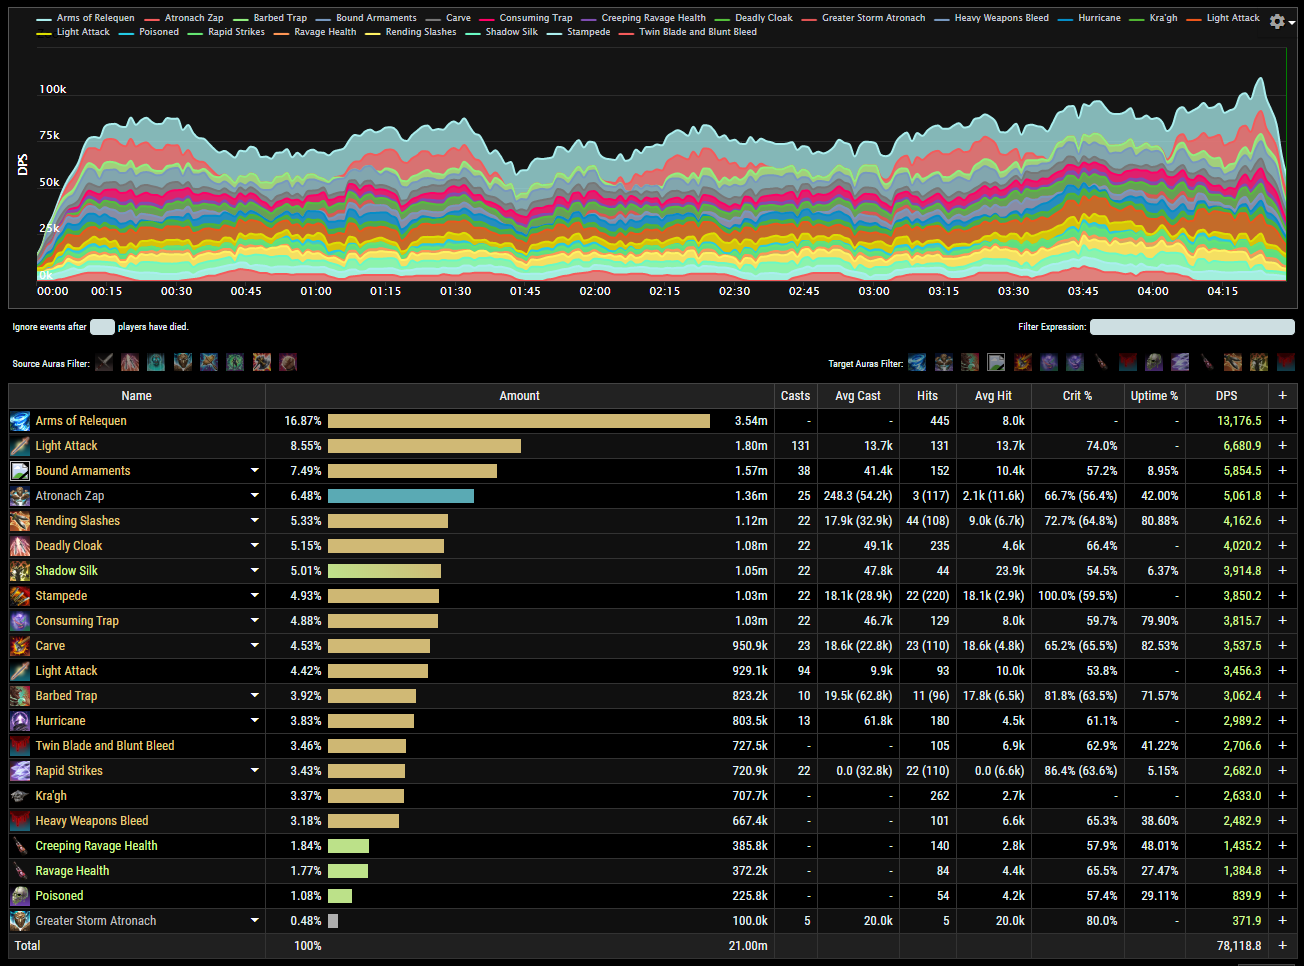Click the Deadly Cloak ability icon

20,546
